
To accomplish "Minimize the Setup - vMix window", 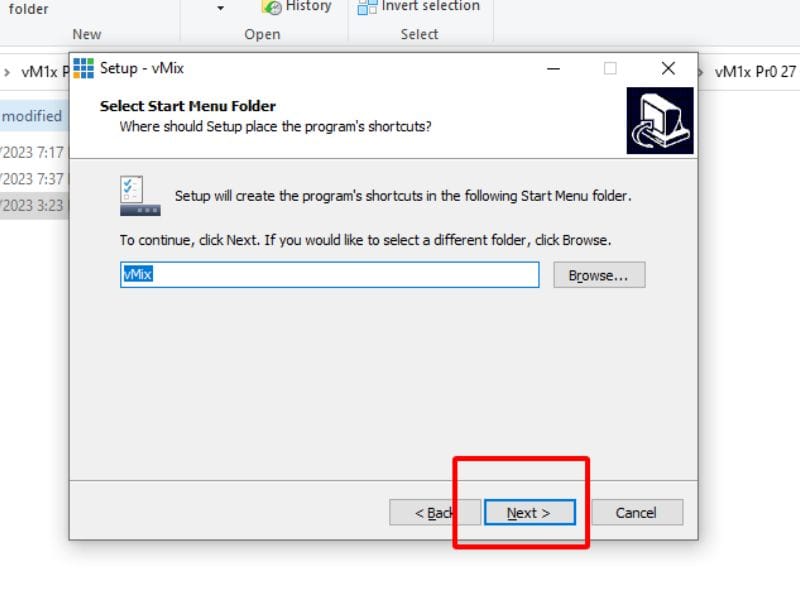I will pyautogui.click(x=553, y=68).
